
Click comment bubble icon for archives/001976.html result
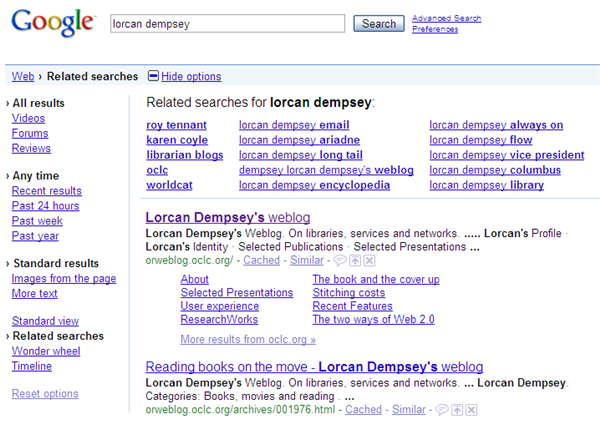(x=442, y=410)
